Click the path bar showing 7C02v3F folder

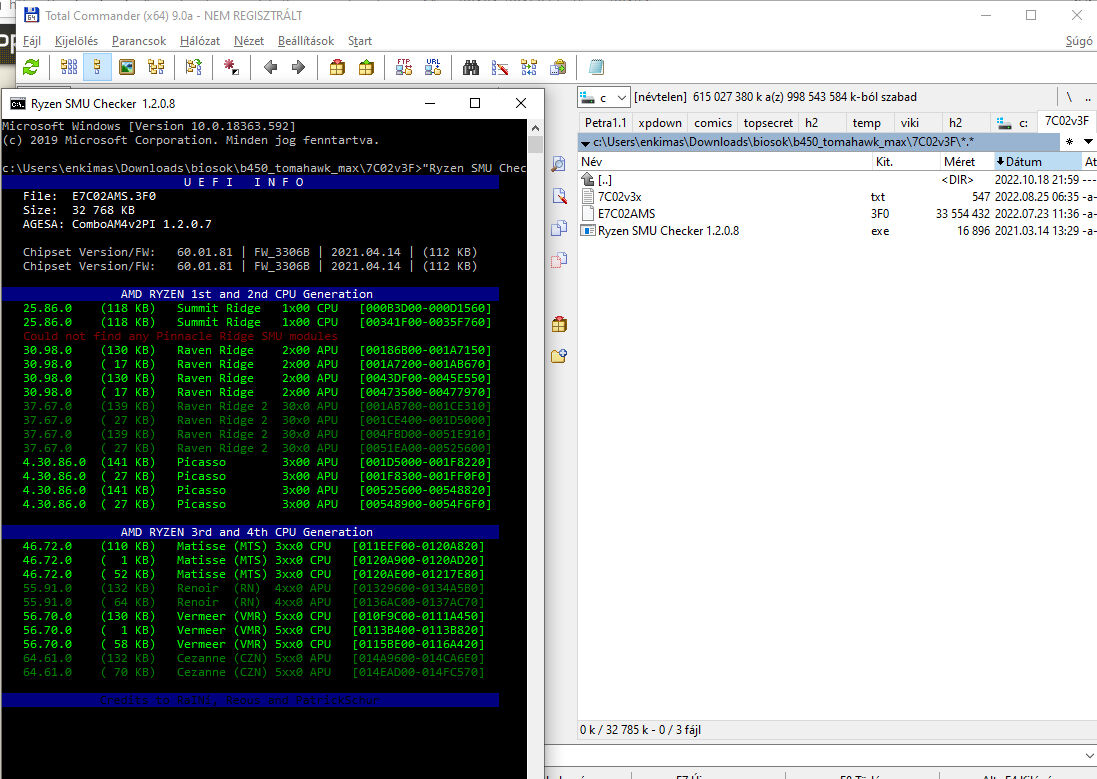pos(819,141)
